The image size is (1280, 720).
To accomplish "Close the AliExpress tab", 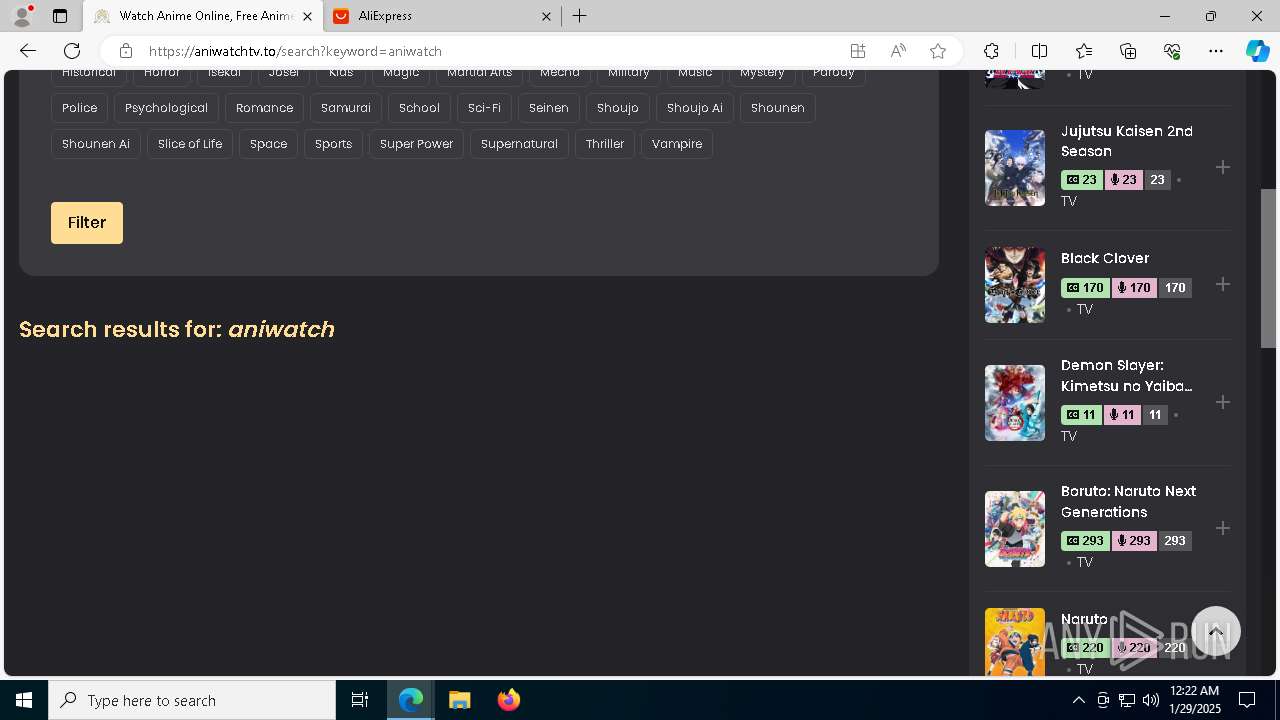I will (x=547, y=16).
